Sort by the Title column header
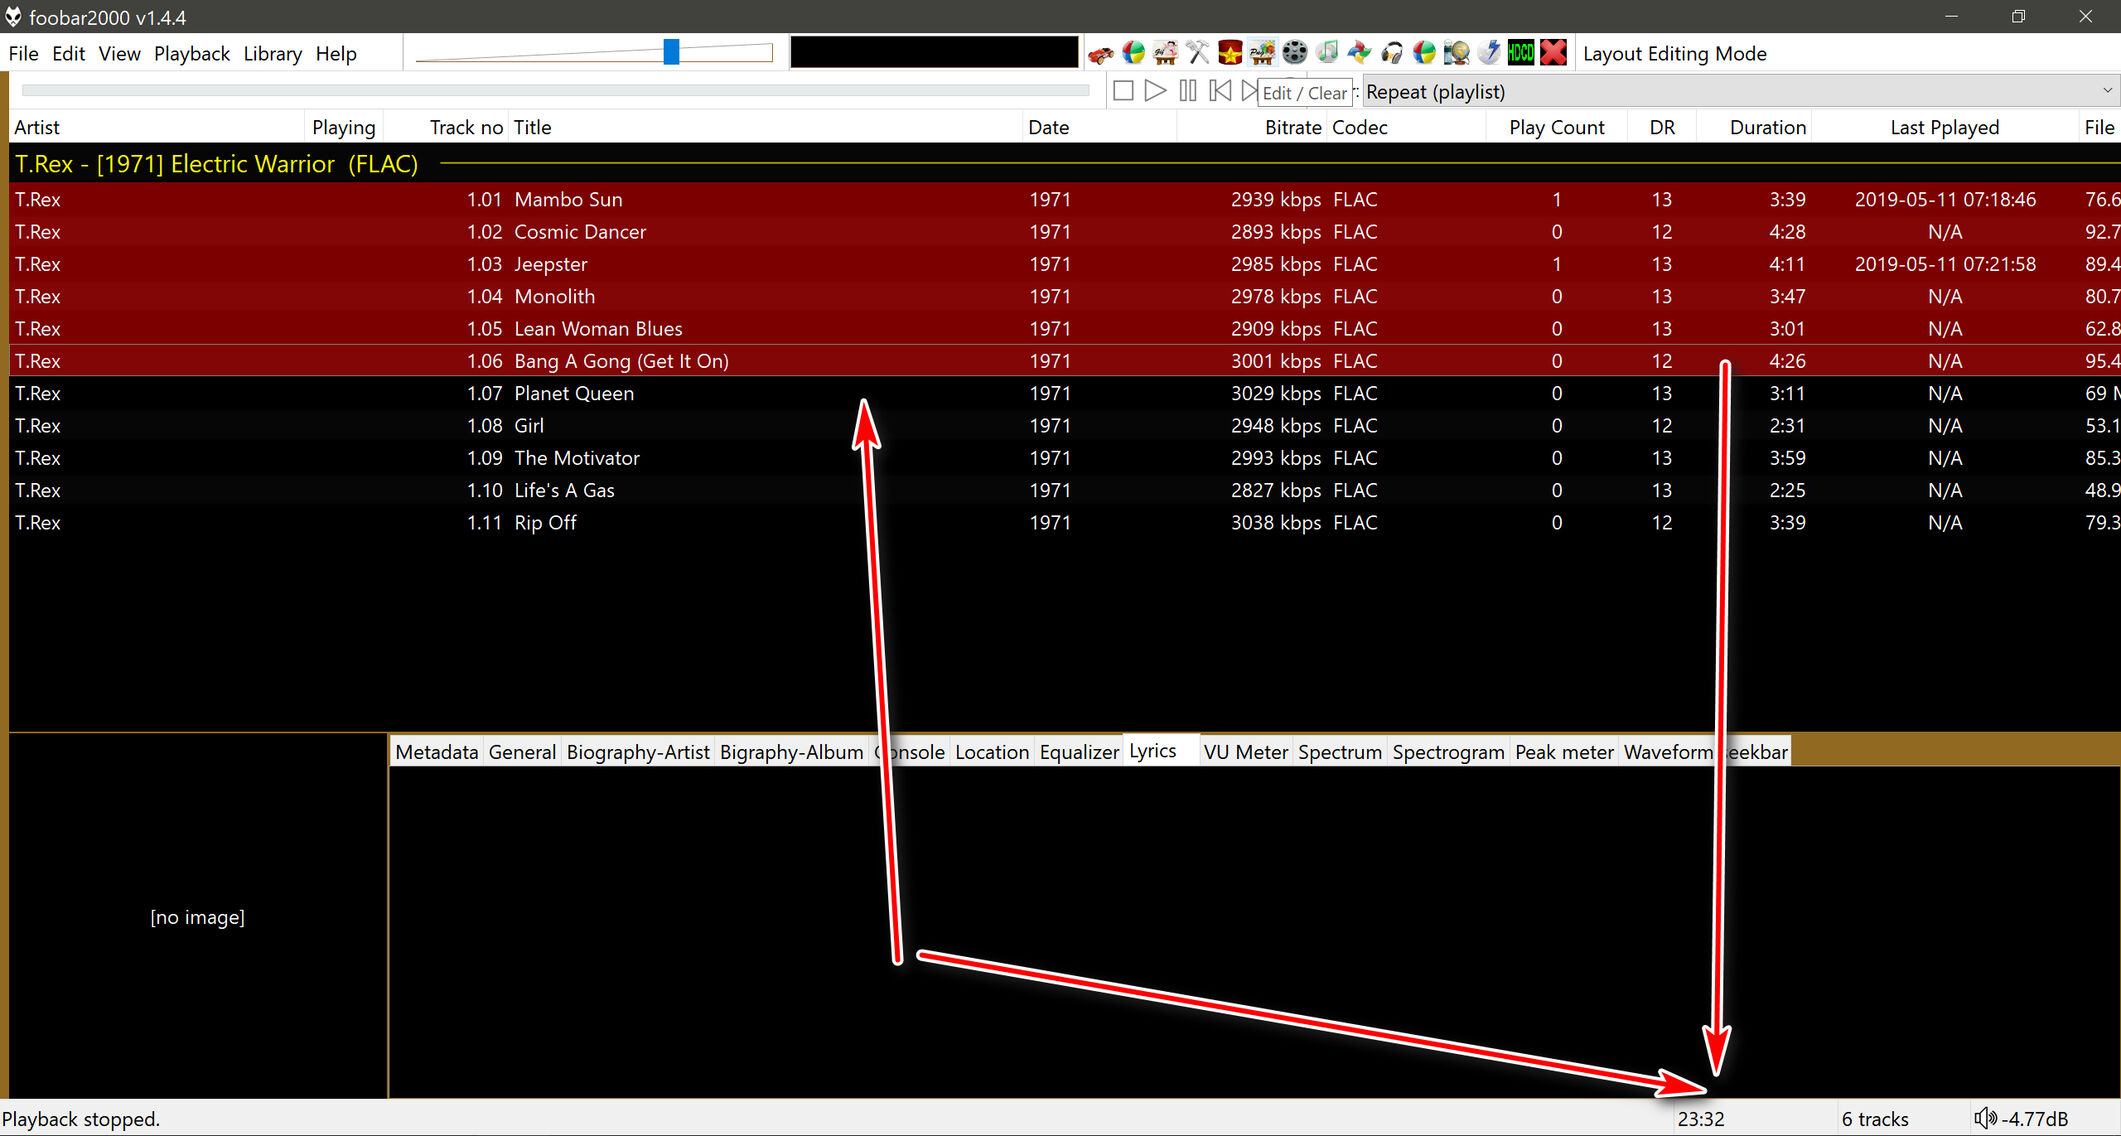Screen dimensions: 2121x1136 tap(765, 127)
